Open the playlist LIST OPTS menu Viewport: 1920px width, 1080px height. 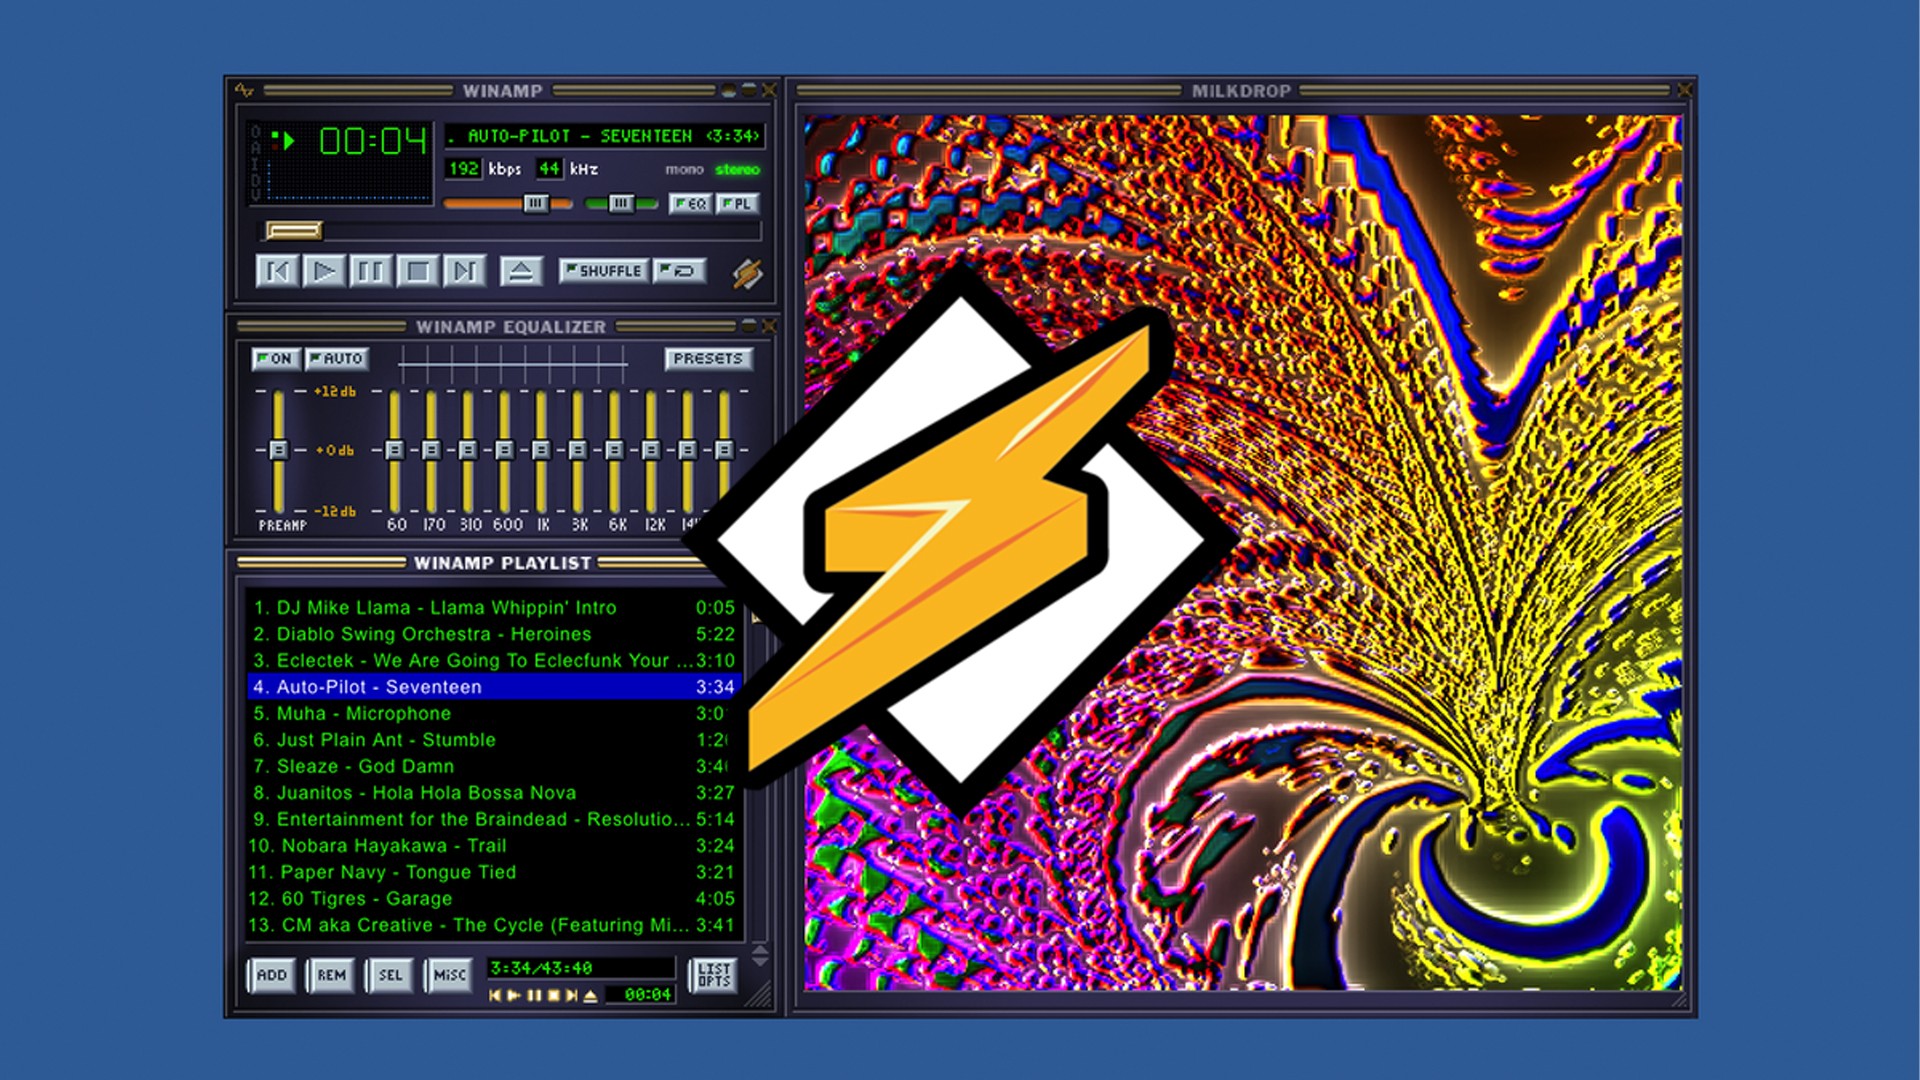click(713, 975)
